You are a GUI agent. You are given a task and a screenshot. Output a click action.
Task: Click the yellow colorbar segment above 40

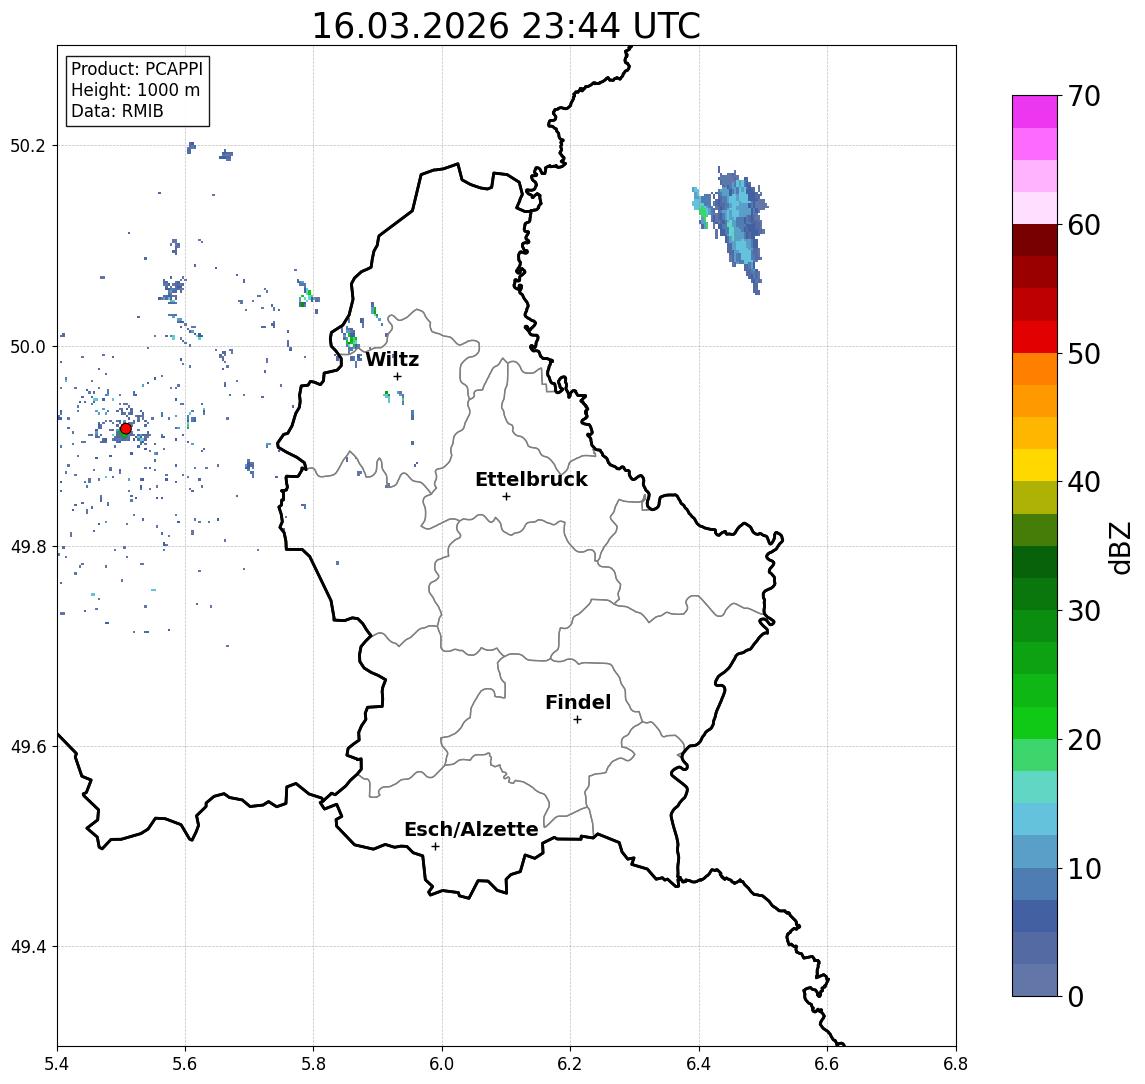[1035, 465]
